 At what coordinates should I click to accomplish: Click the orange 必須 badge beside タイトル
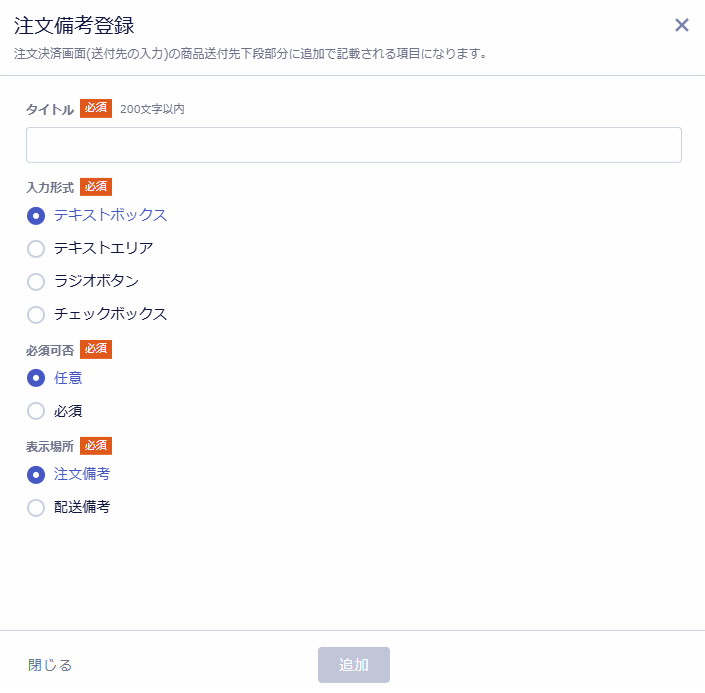coord(96,108)
